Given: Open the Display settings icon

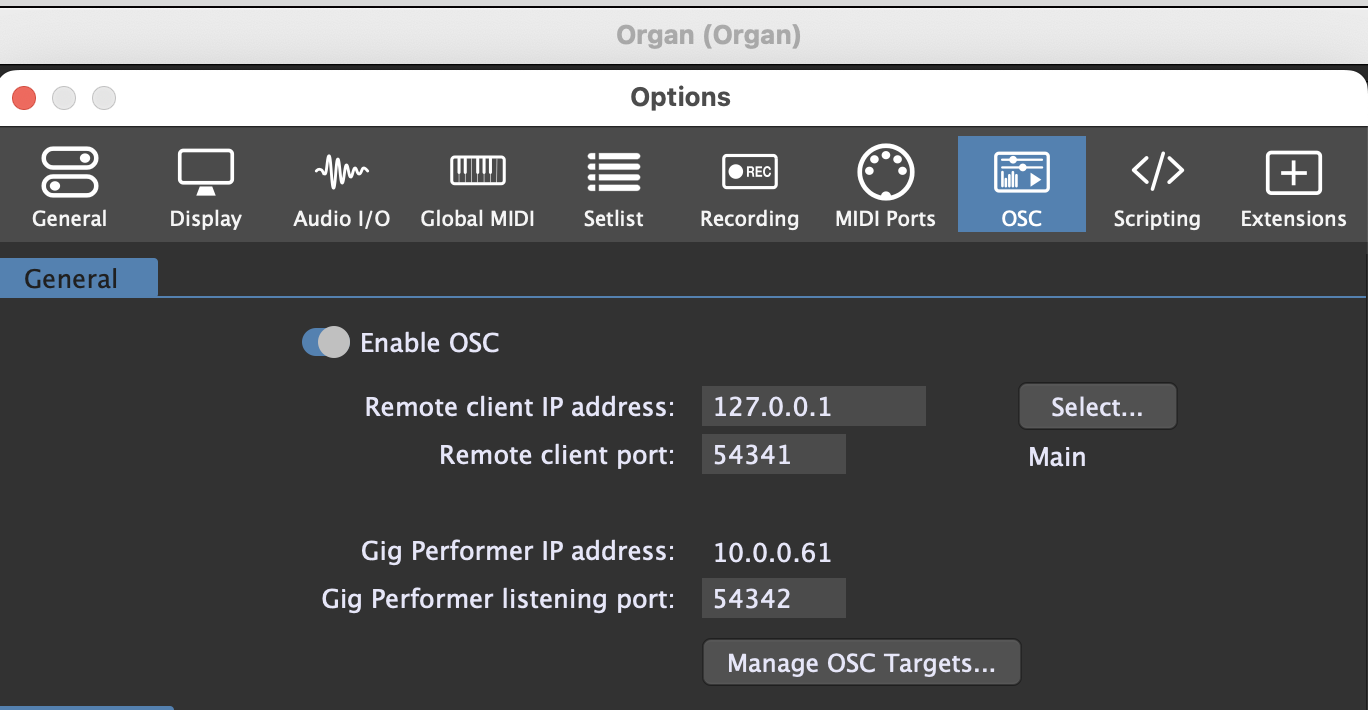Looking at the screenshot, I should [x=205, y=174].
